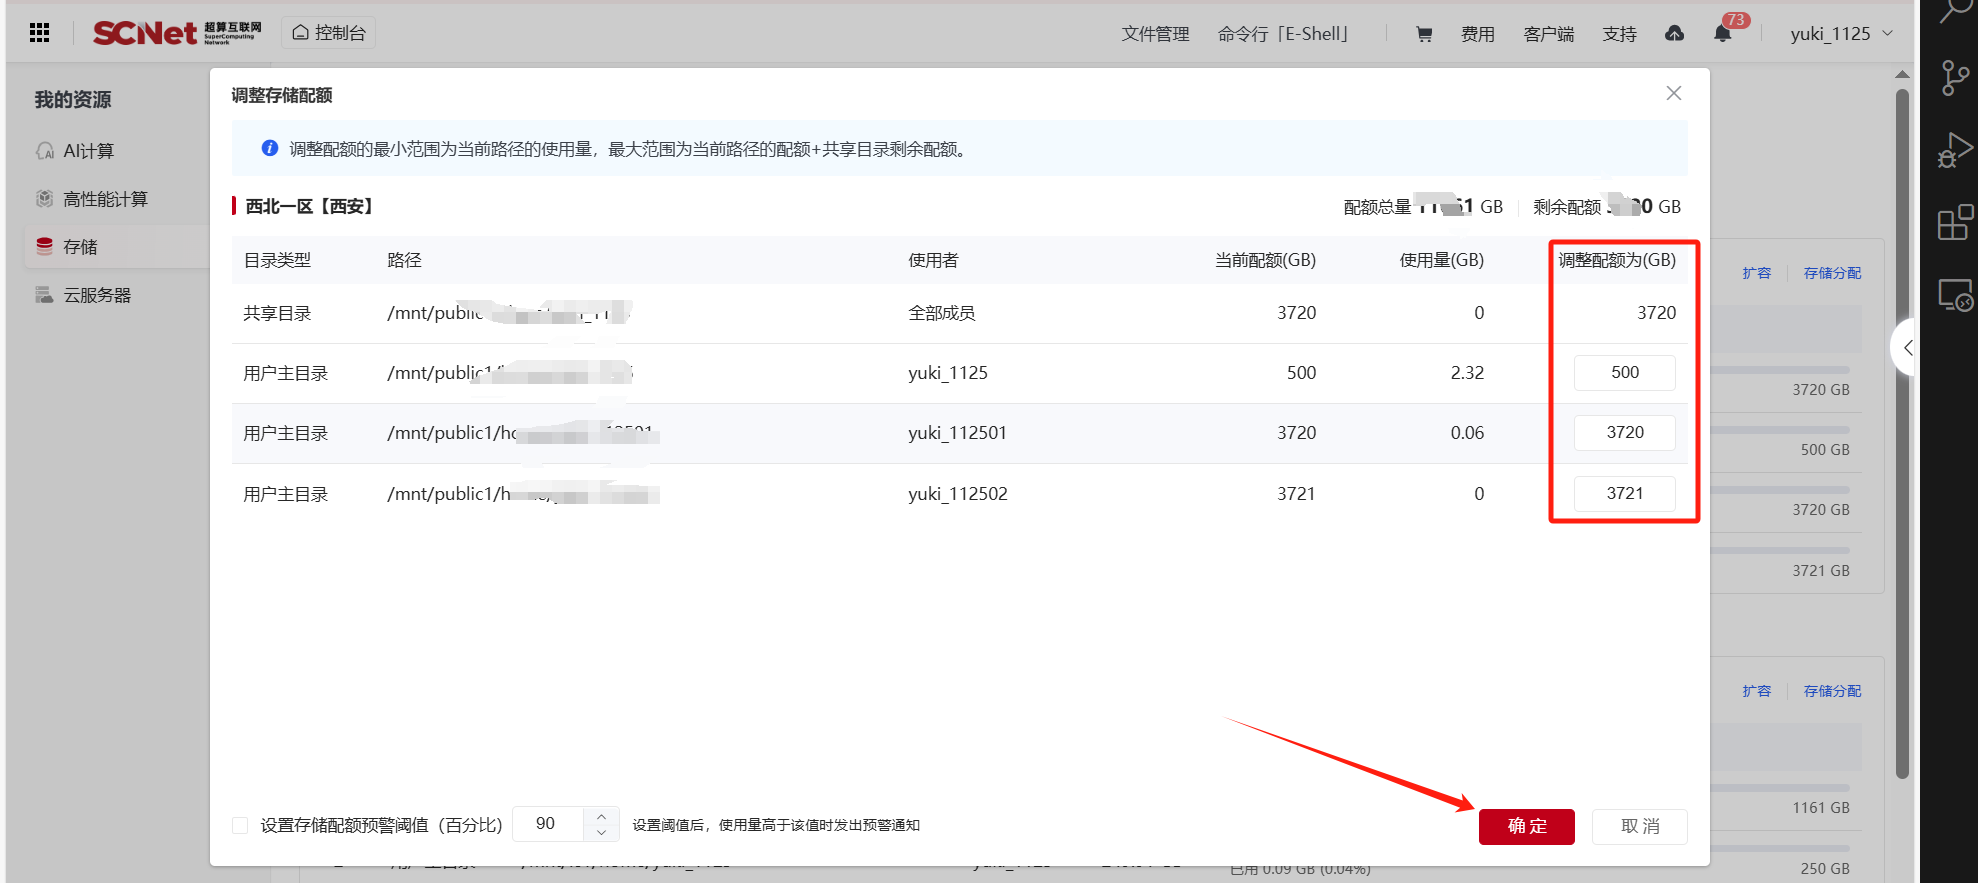Open remote explorer icon

1954,295
